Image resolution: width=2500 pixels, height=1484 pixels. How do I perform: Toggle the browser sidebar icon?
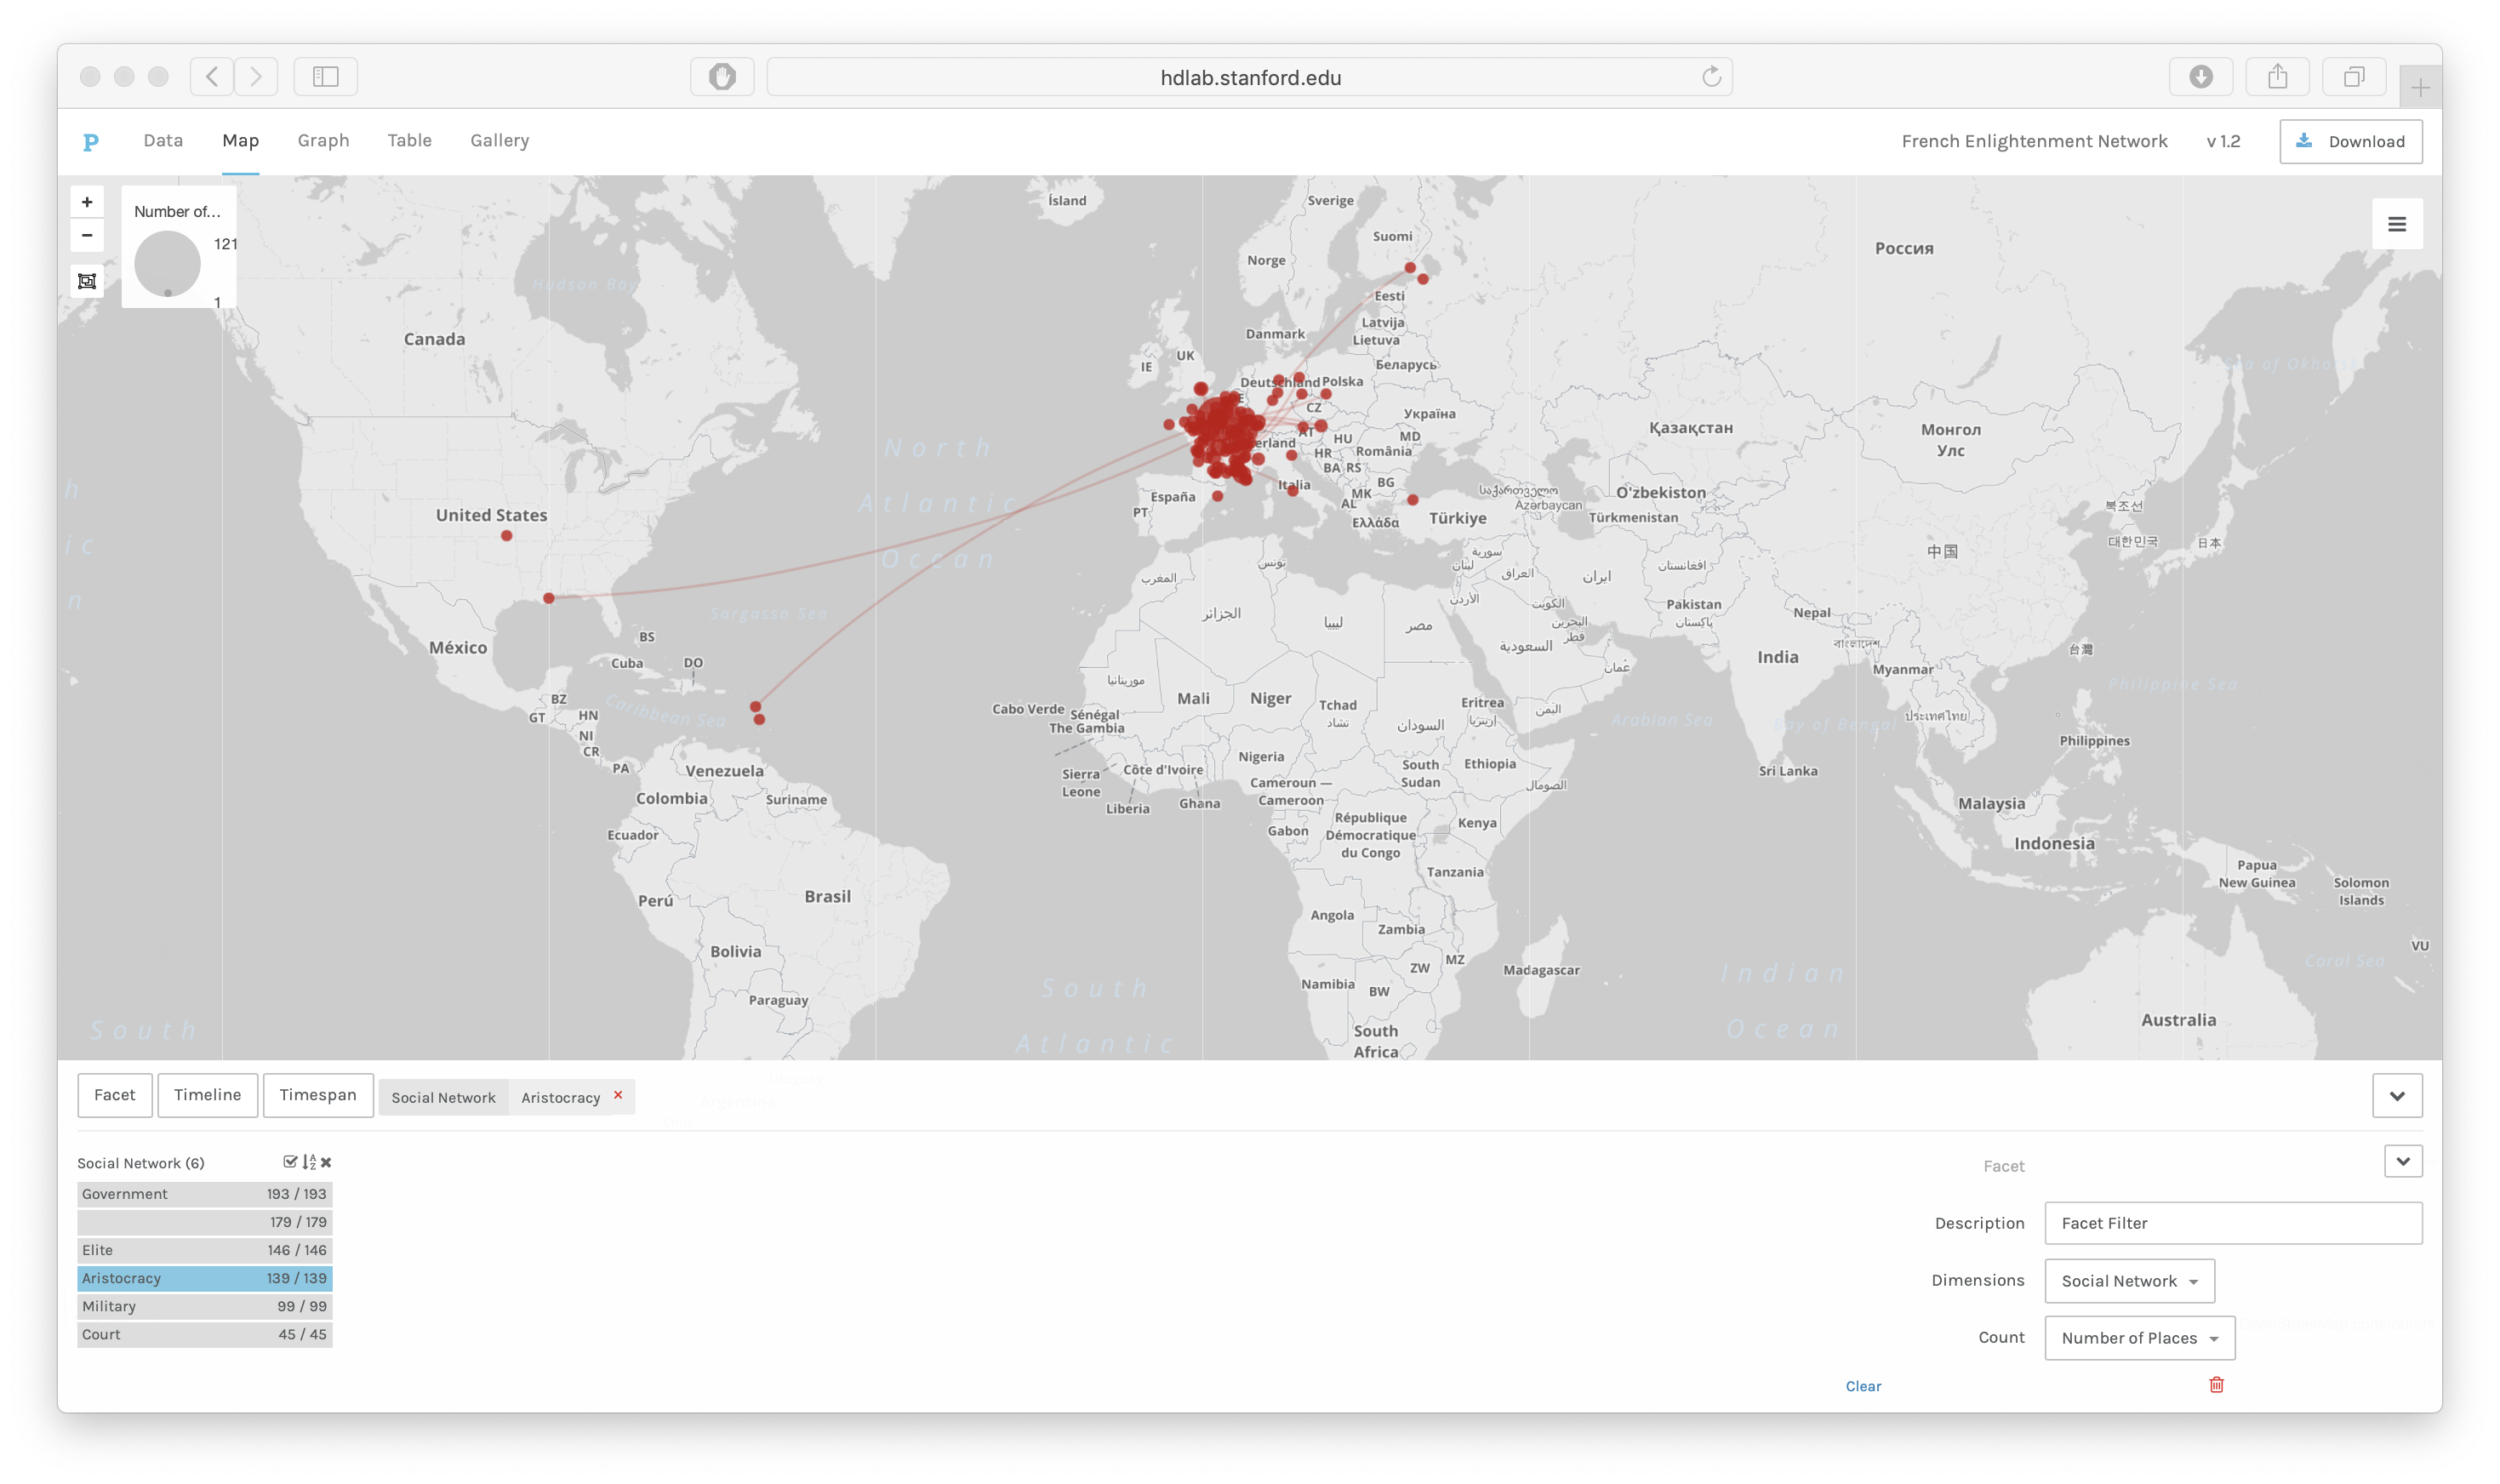point(326,77)
